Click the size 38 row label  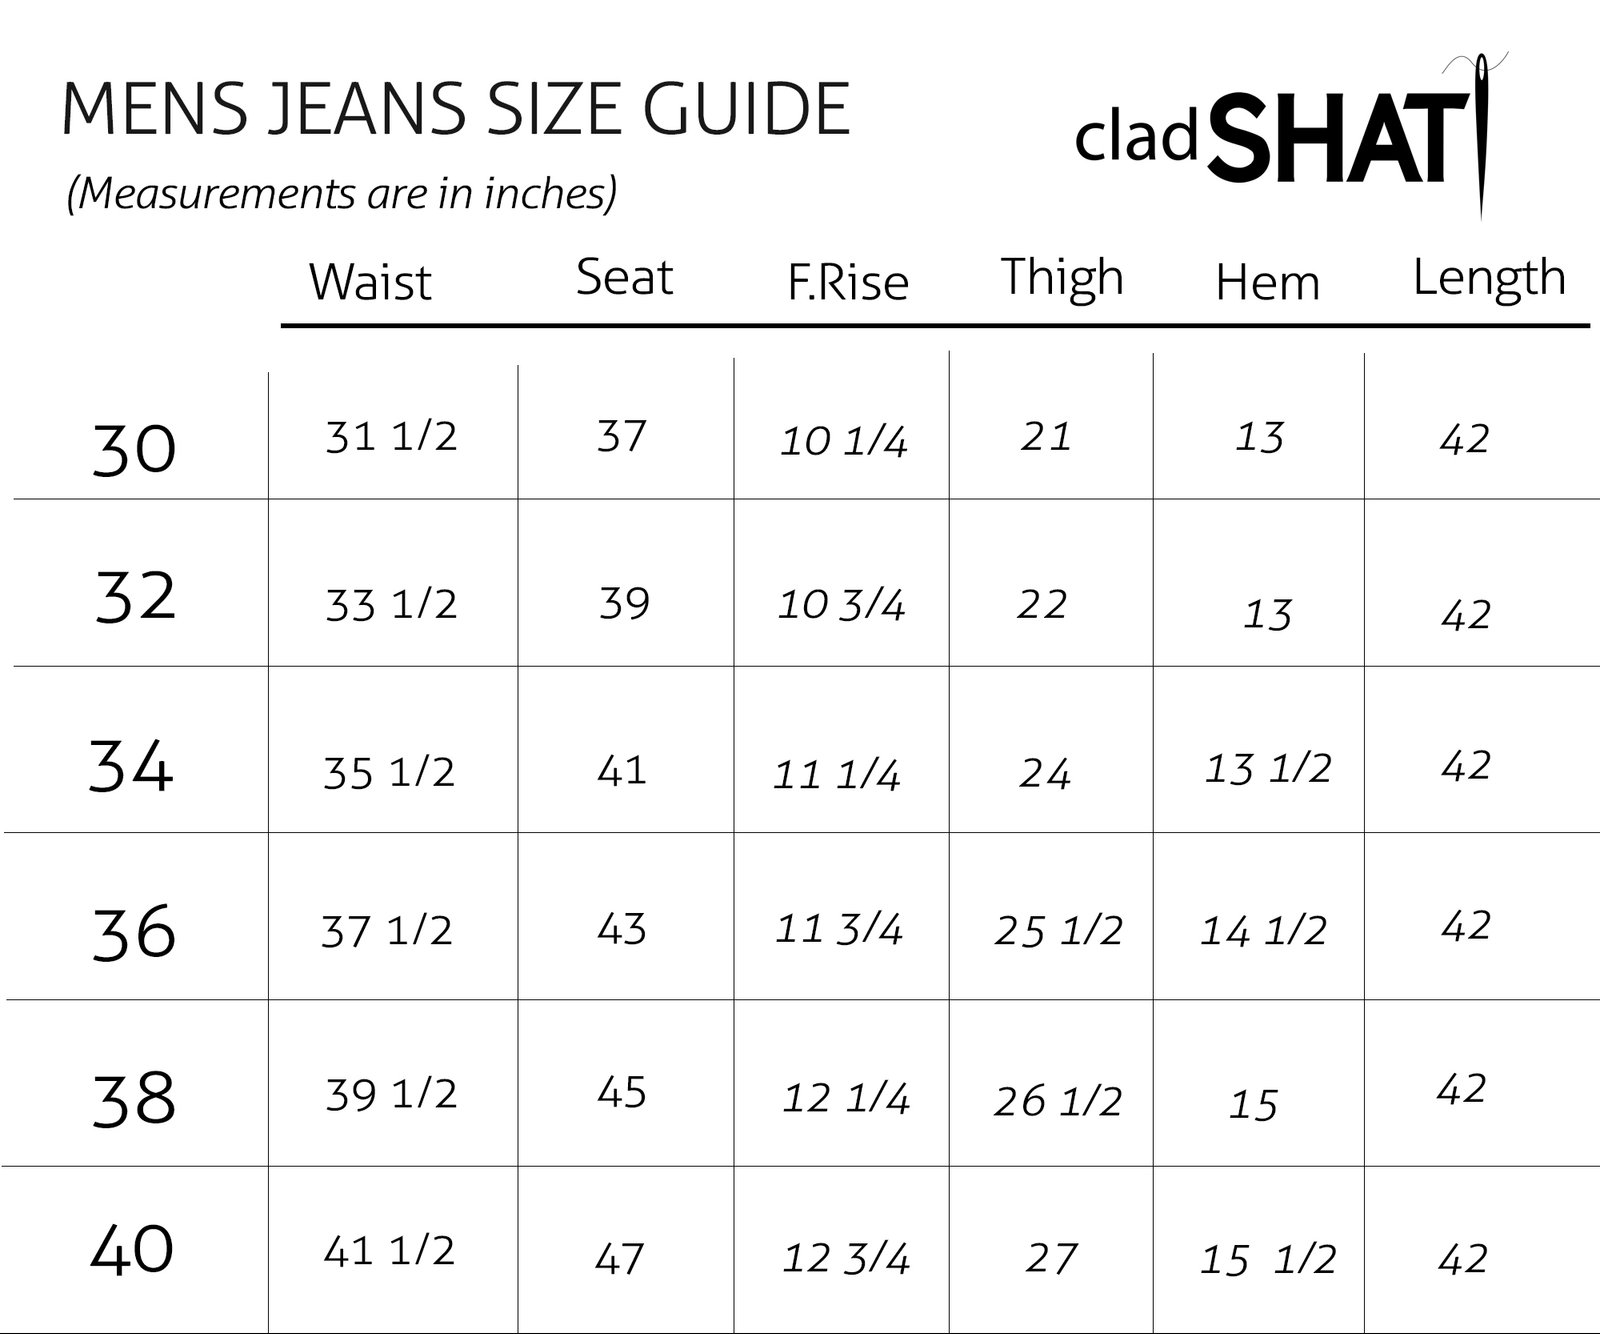click(x=134, y=1098)
